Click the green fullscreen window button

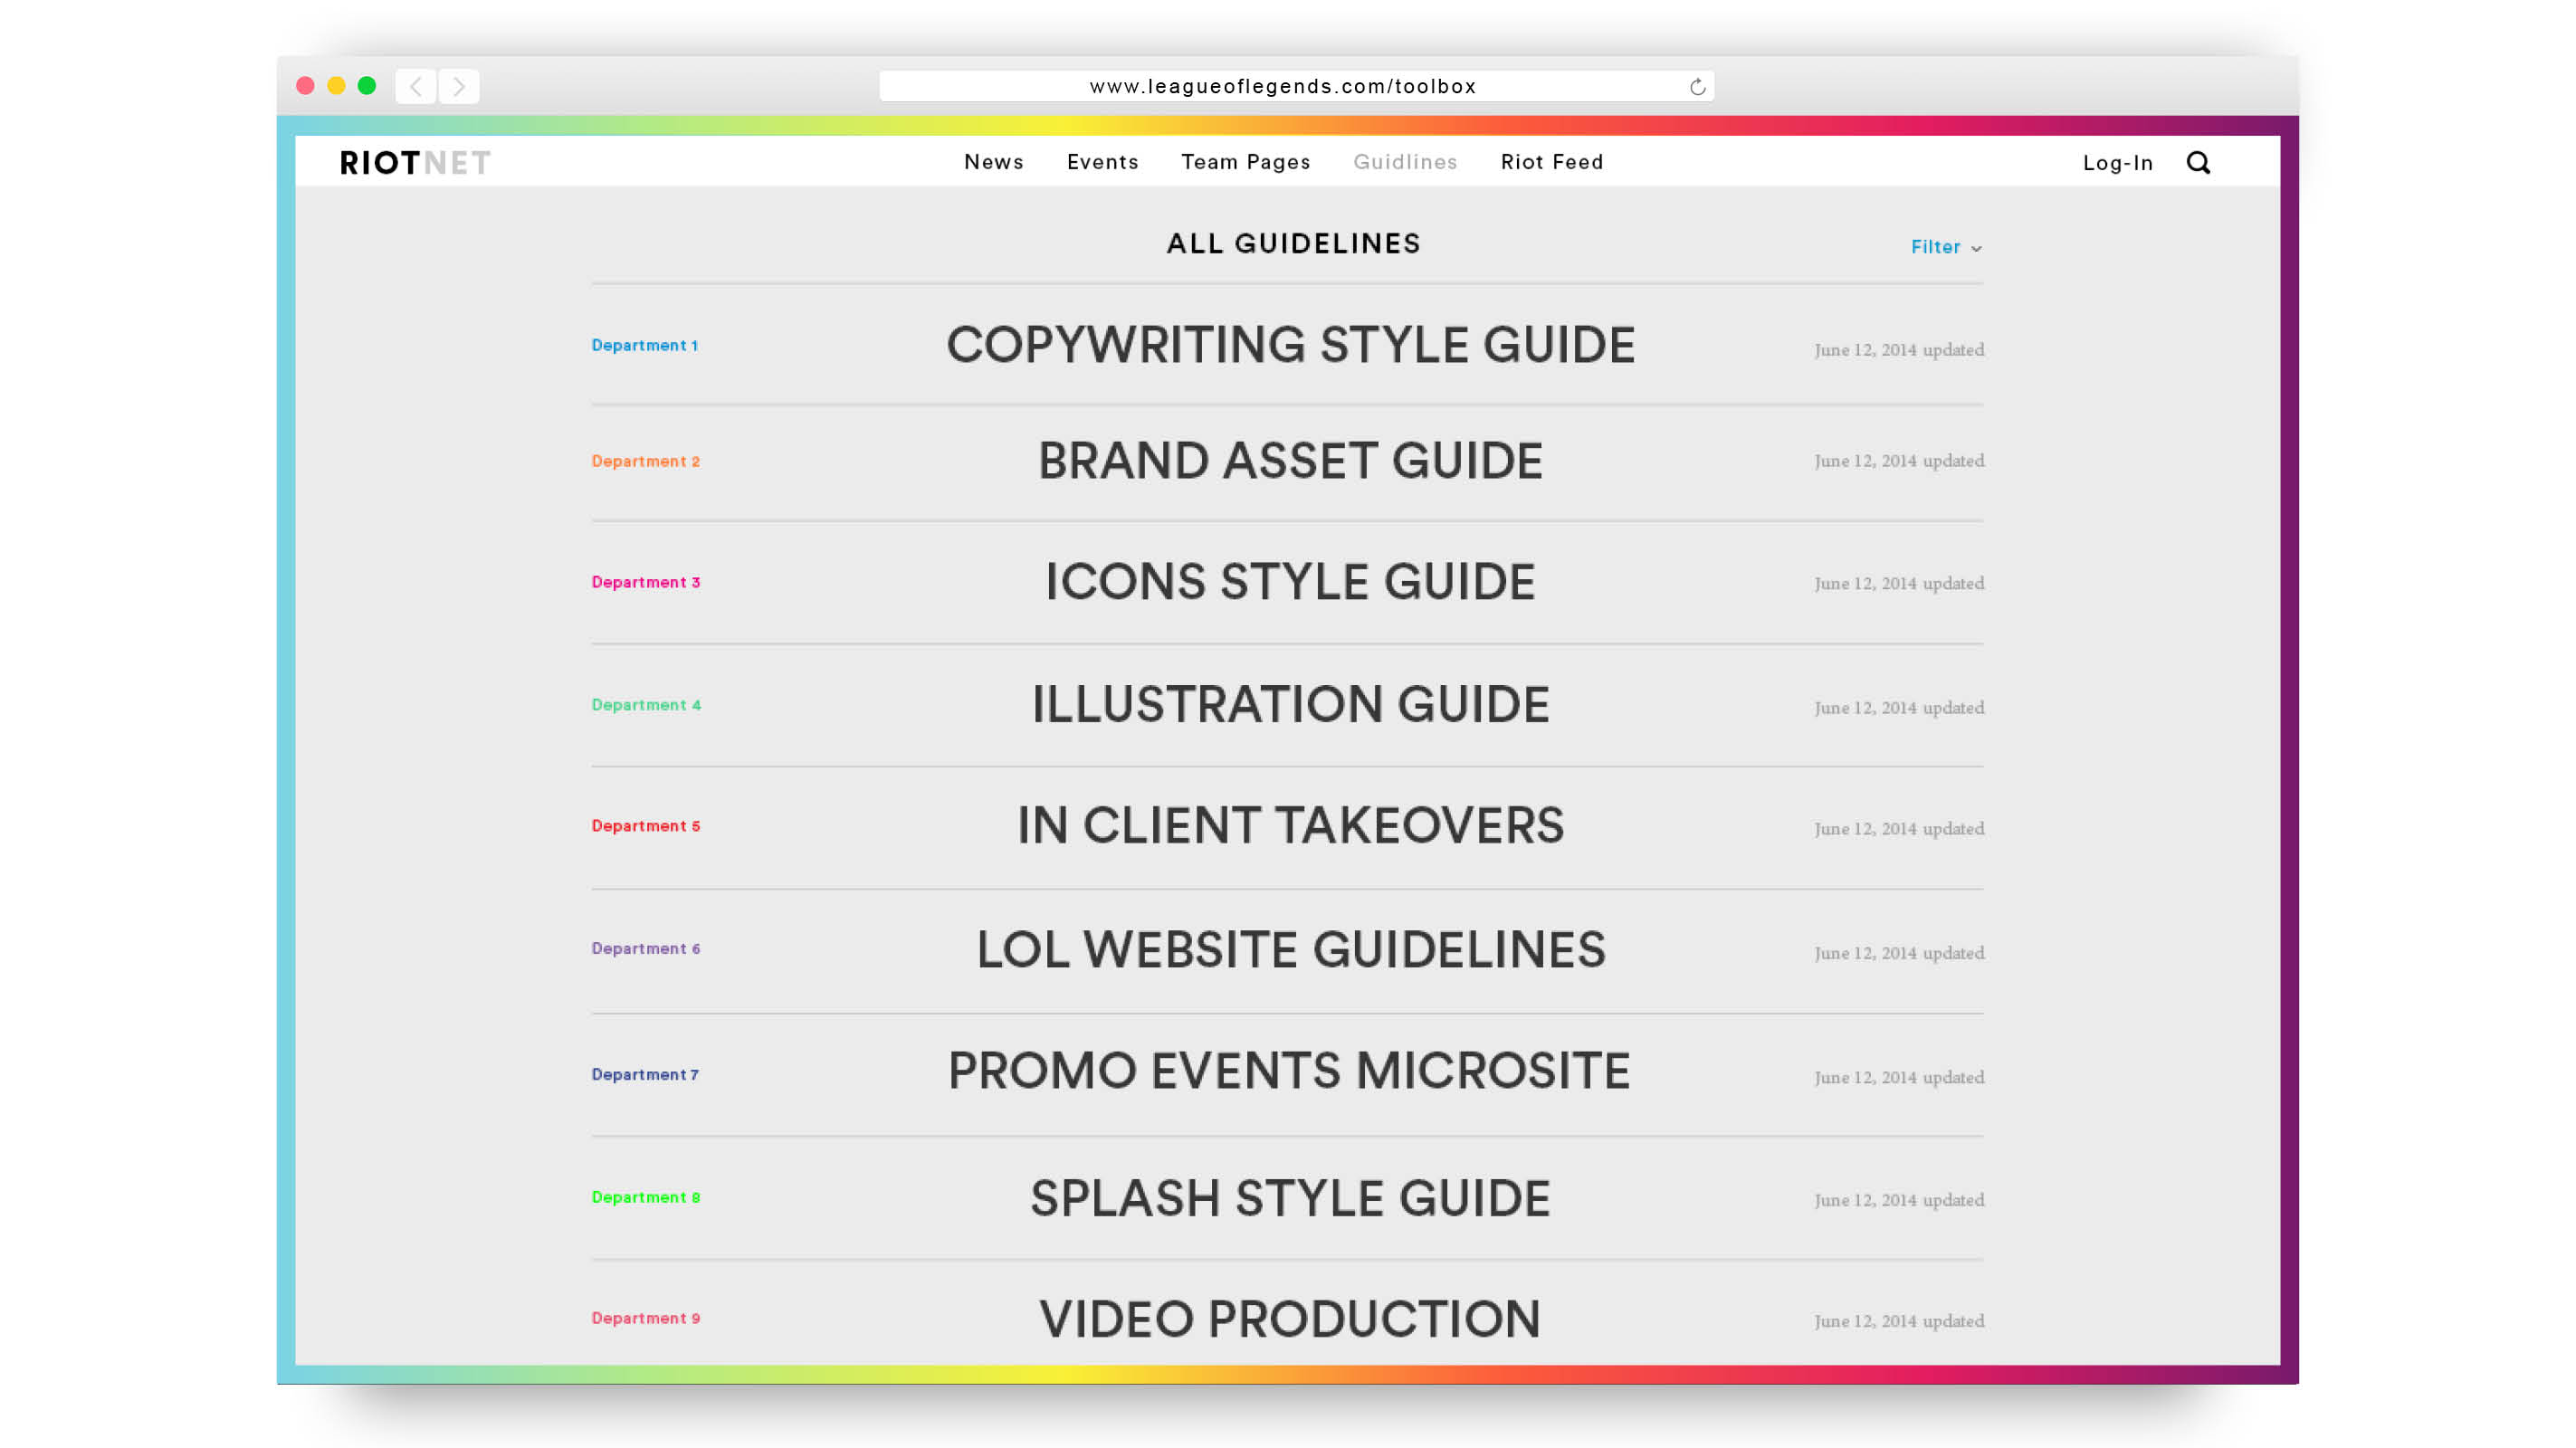pos(367,86)
